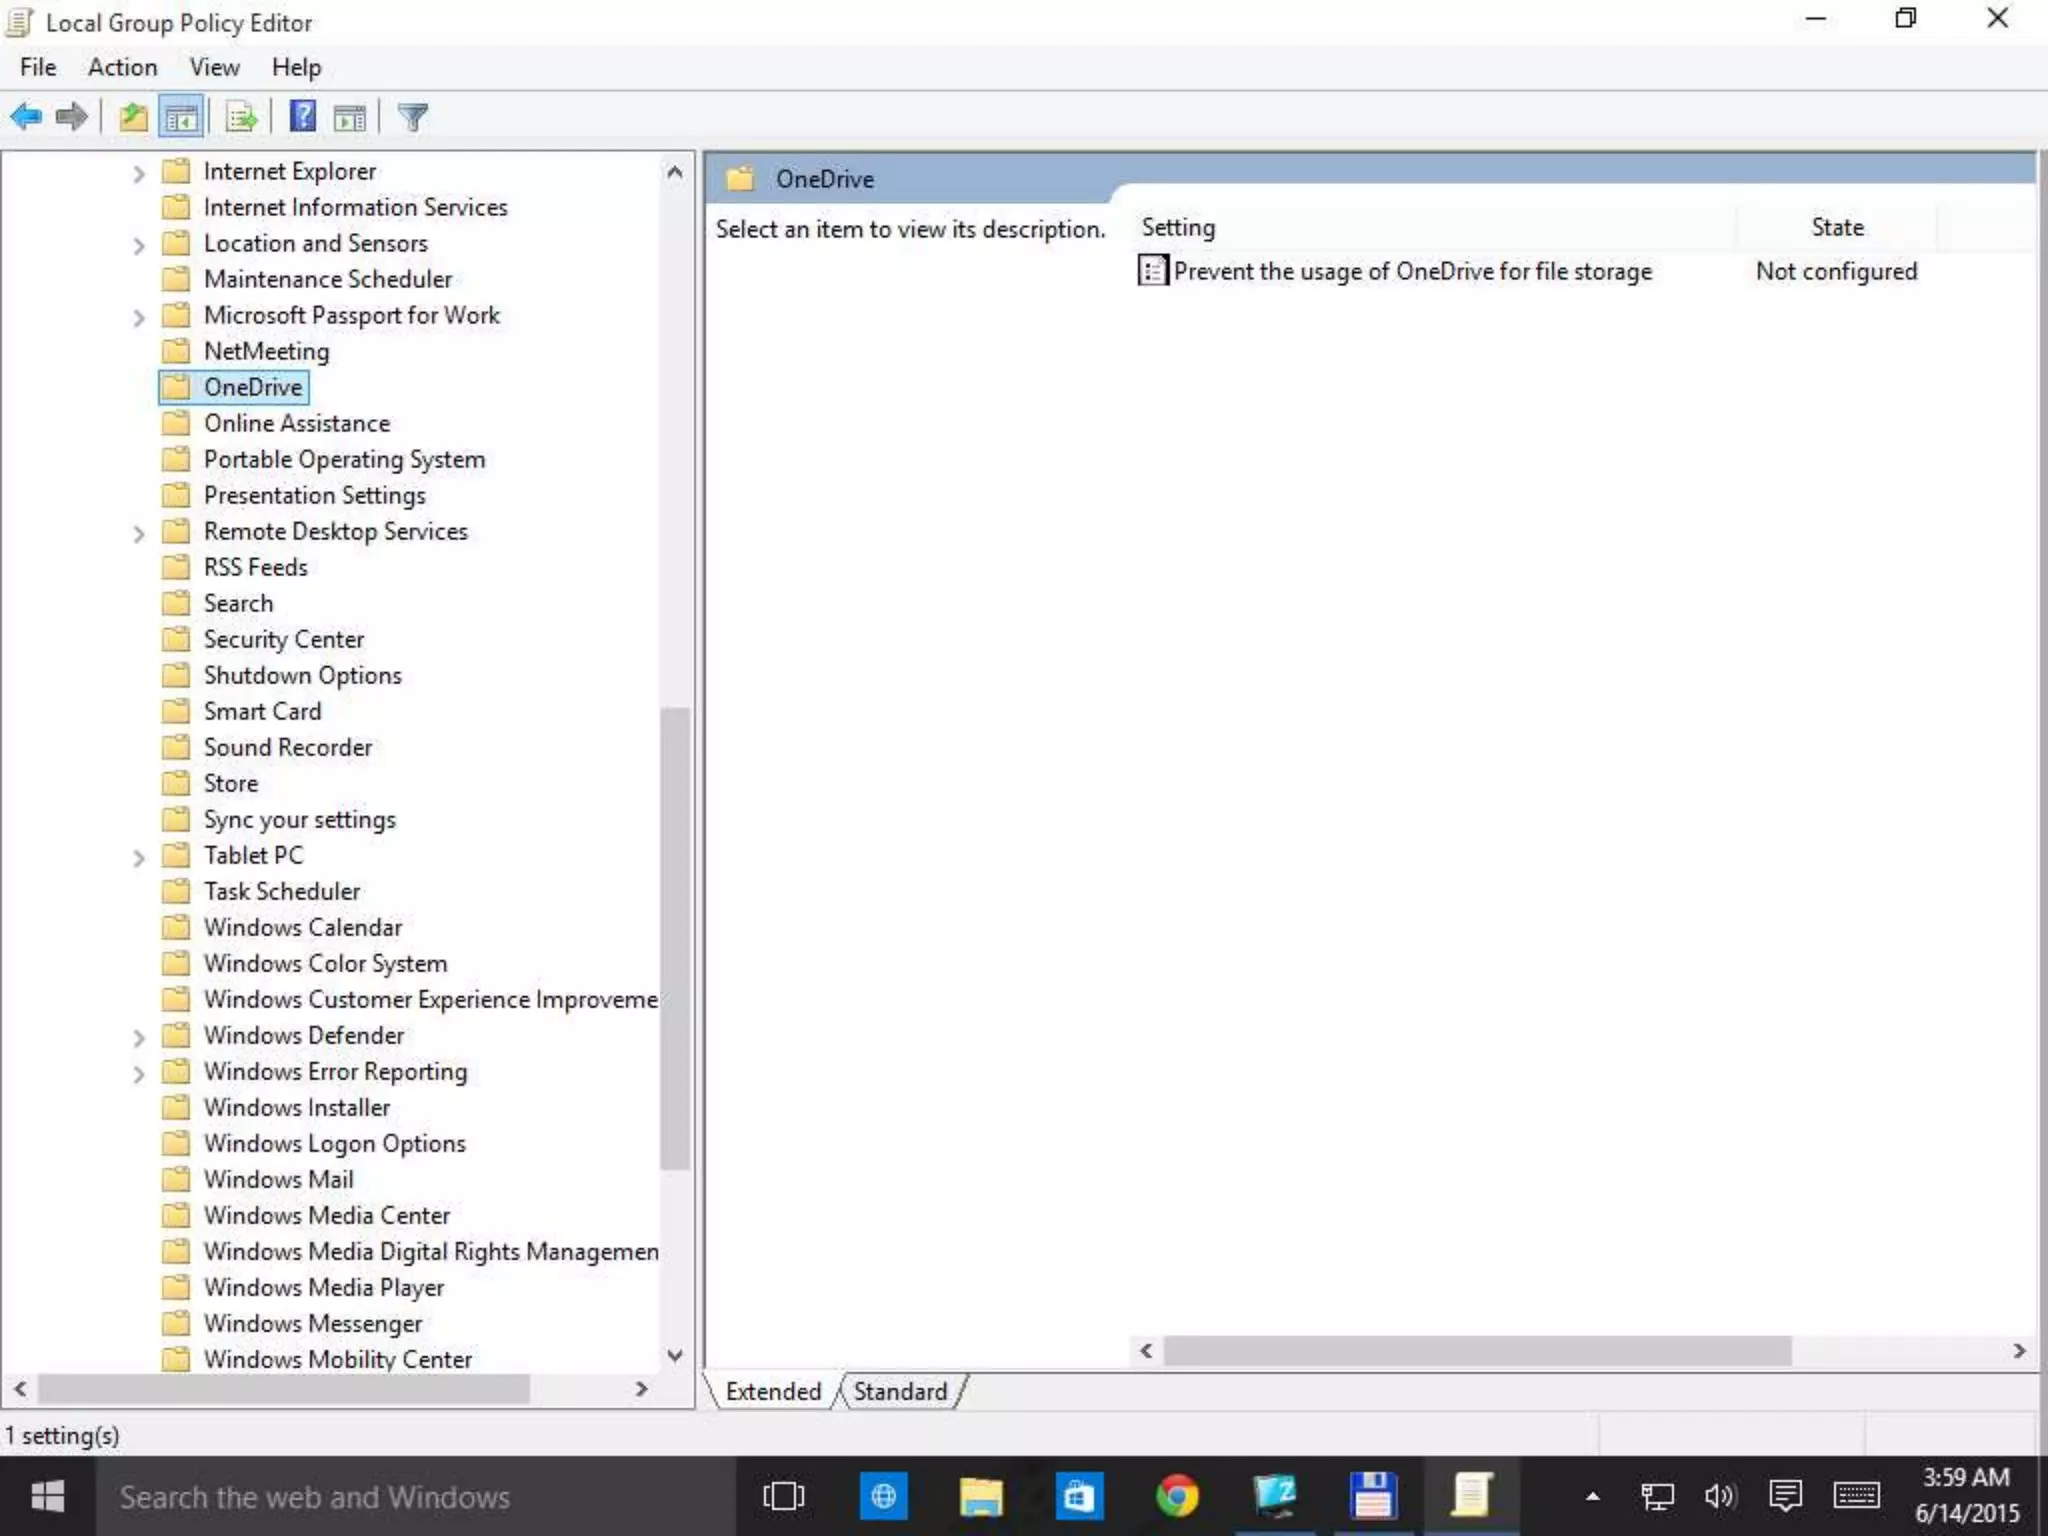
Task: Click the Back arrow toolbar icon
Action: point(27,117)
